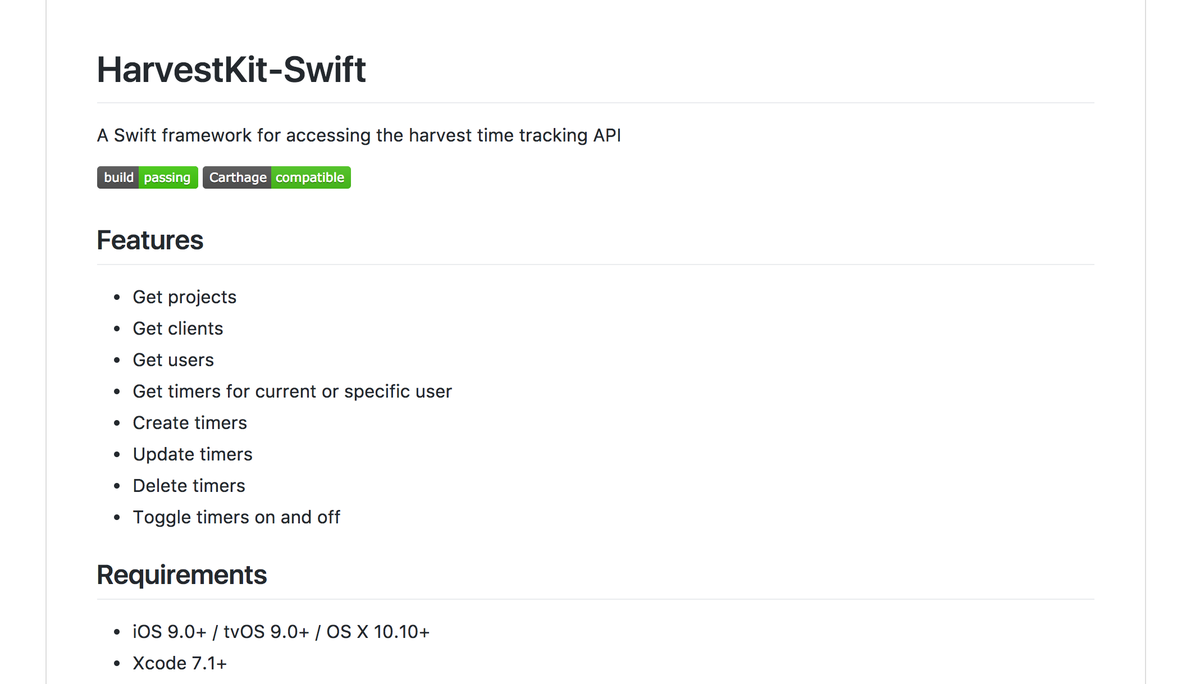Click the 'Update timers' list item
The image size is (1200, 684).
pos(193,454)
